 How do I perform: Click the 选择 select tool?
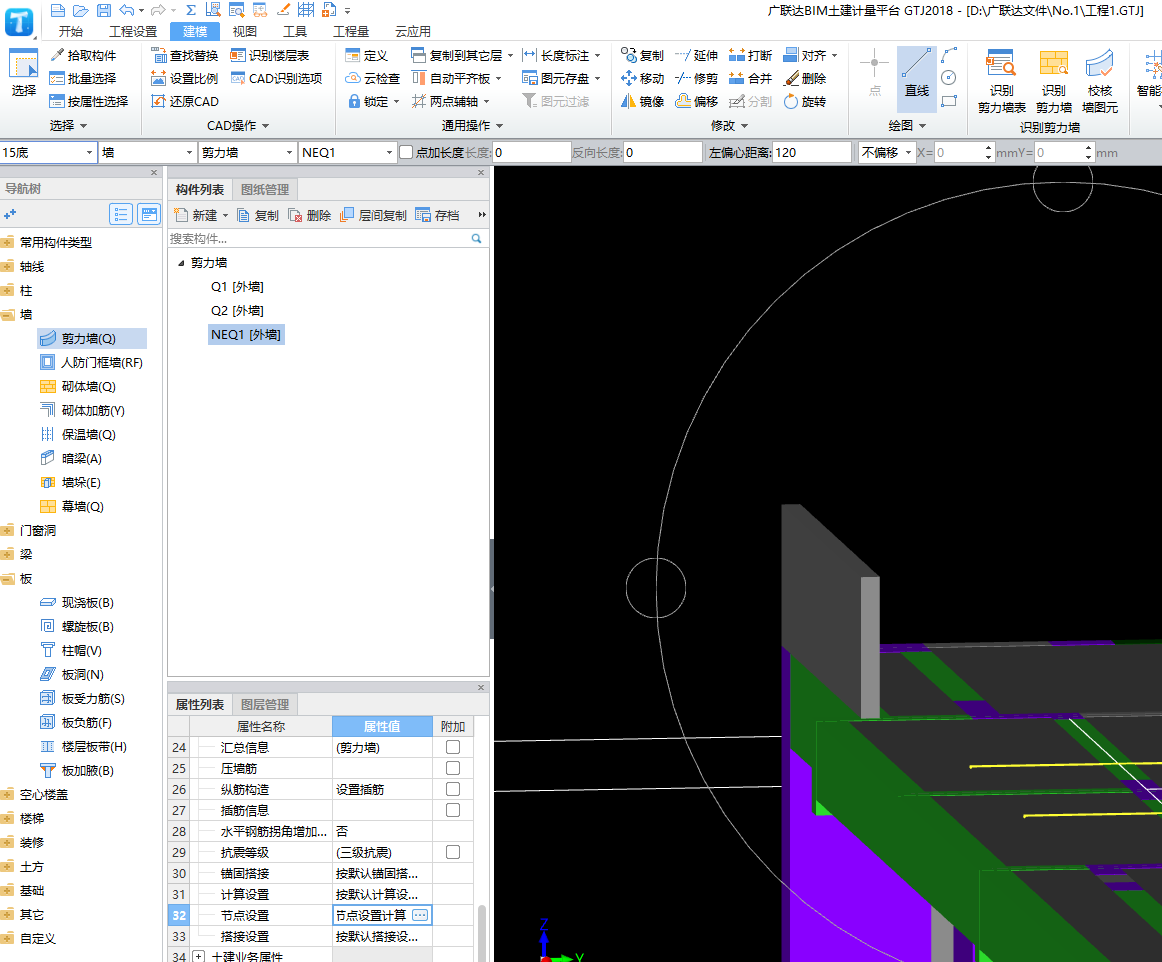[x=24, y=74]
